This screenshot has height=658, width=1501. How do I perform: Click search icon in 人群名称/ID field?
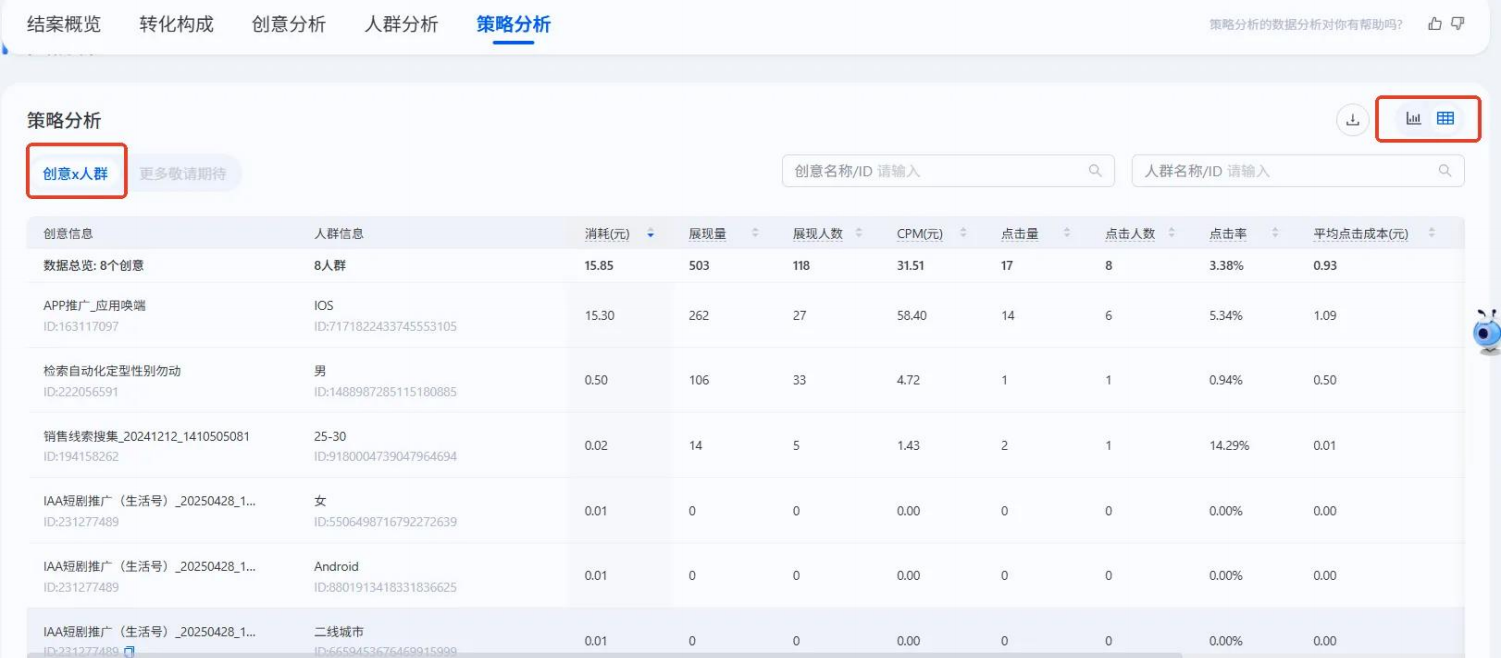[x=1445, y=171]
